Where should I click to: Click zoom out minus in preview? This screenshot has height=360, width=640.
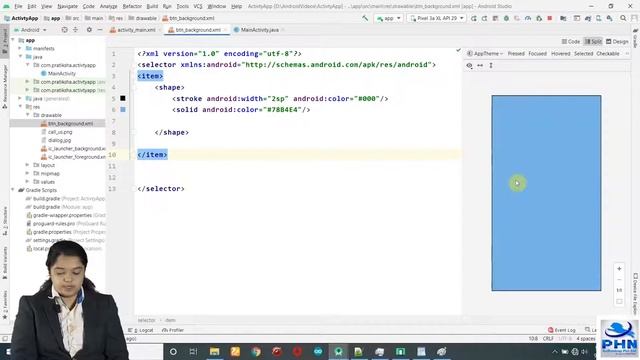pyautogui.click(x=619, y=280)
